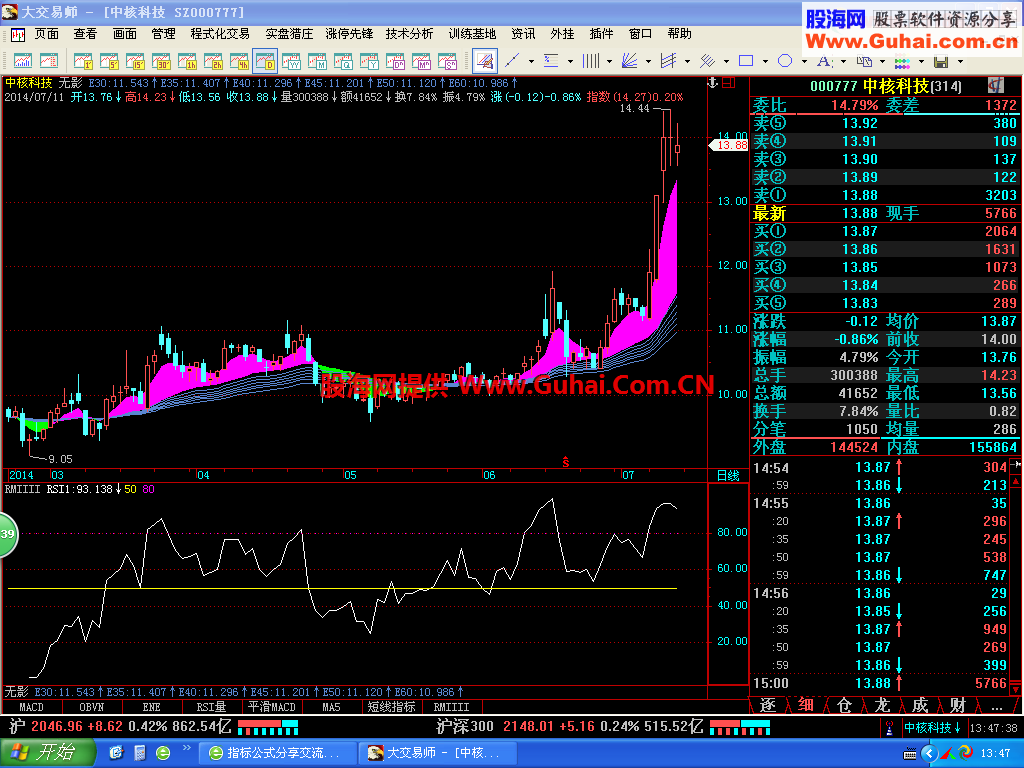1024x768 pixels.
Task: Switch chart to 2-hour period icon
Action: pos(214,61)
